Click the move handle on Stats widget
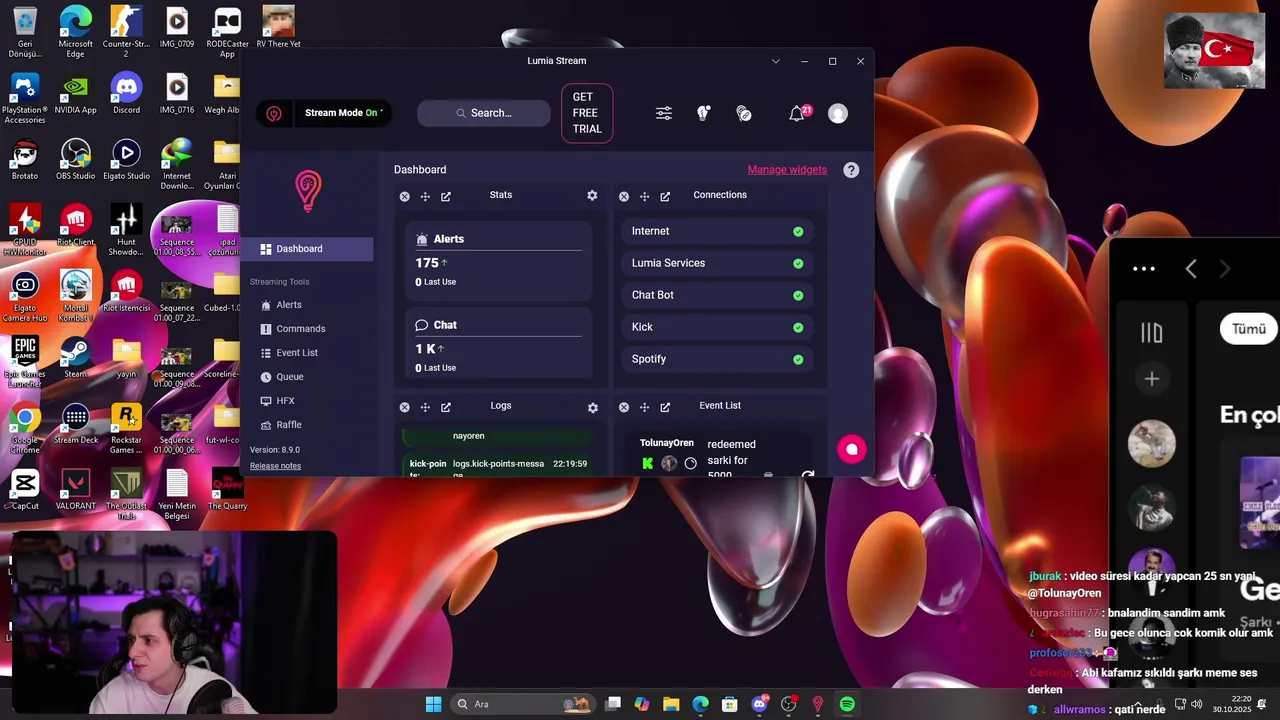 click(x=425, y=196)
